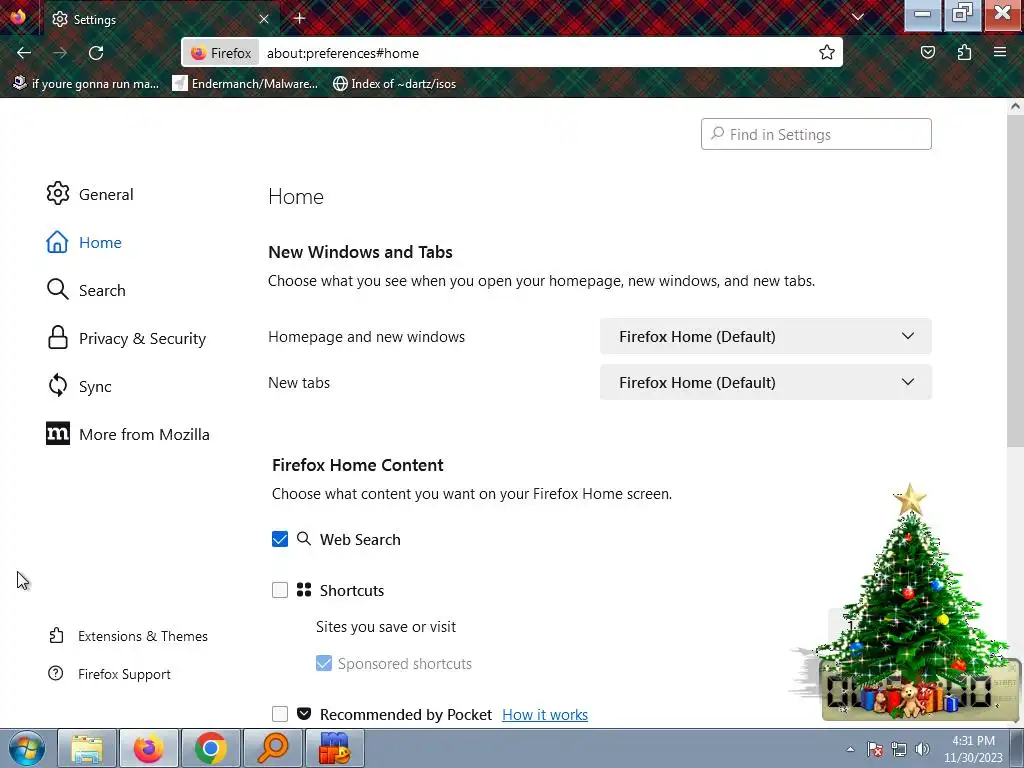Show hidden tray icons arrow
Image resolution: width=1024 pixels, height=768 pixels.
[x=850, y=749]
